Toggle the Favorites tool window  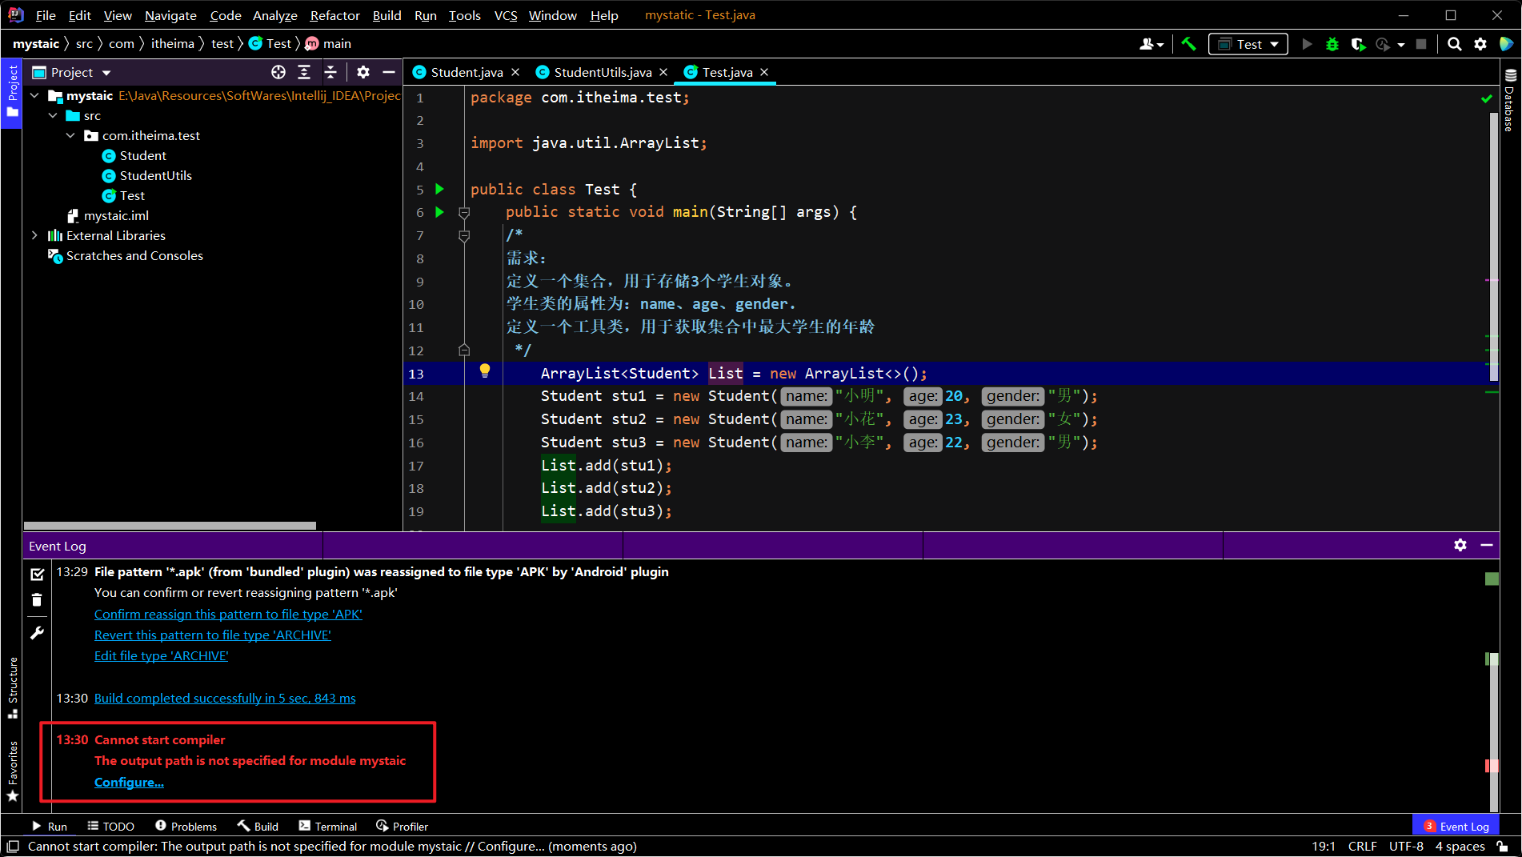coord(12,771)
